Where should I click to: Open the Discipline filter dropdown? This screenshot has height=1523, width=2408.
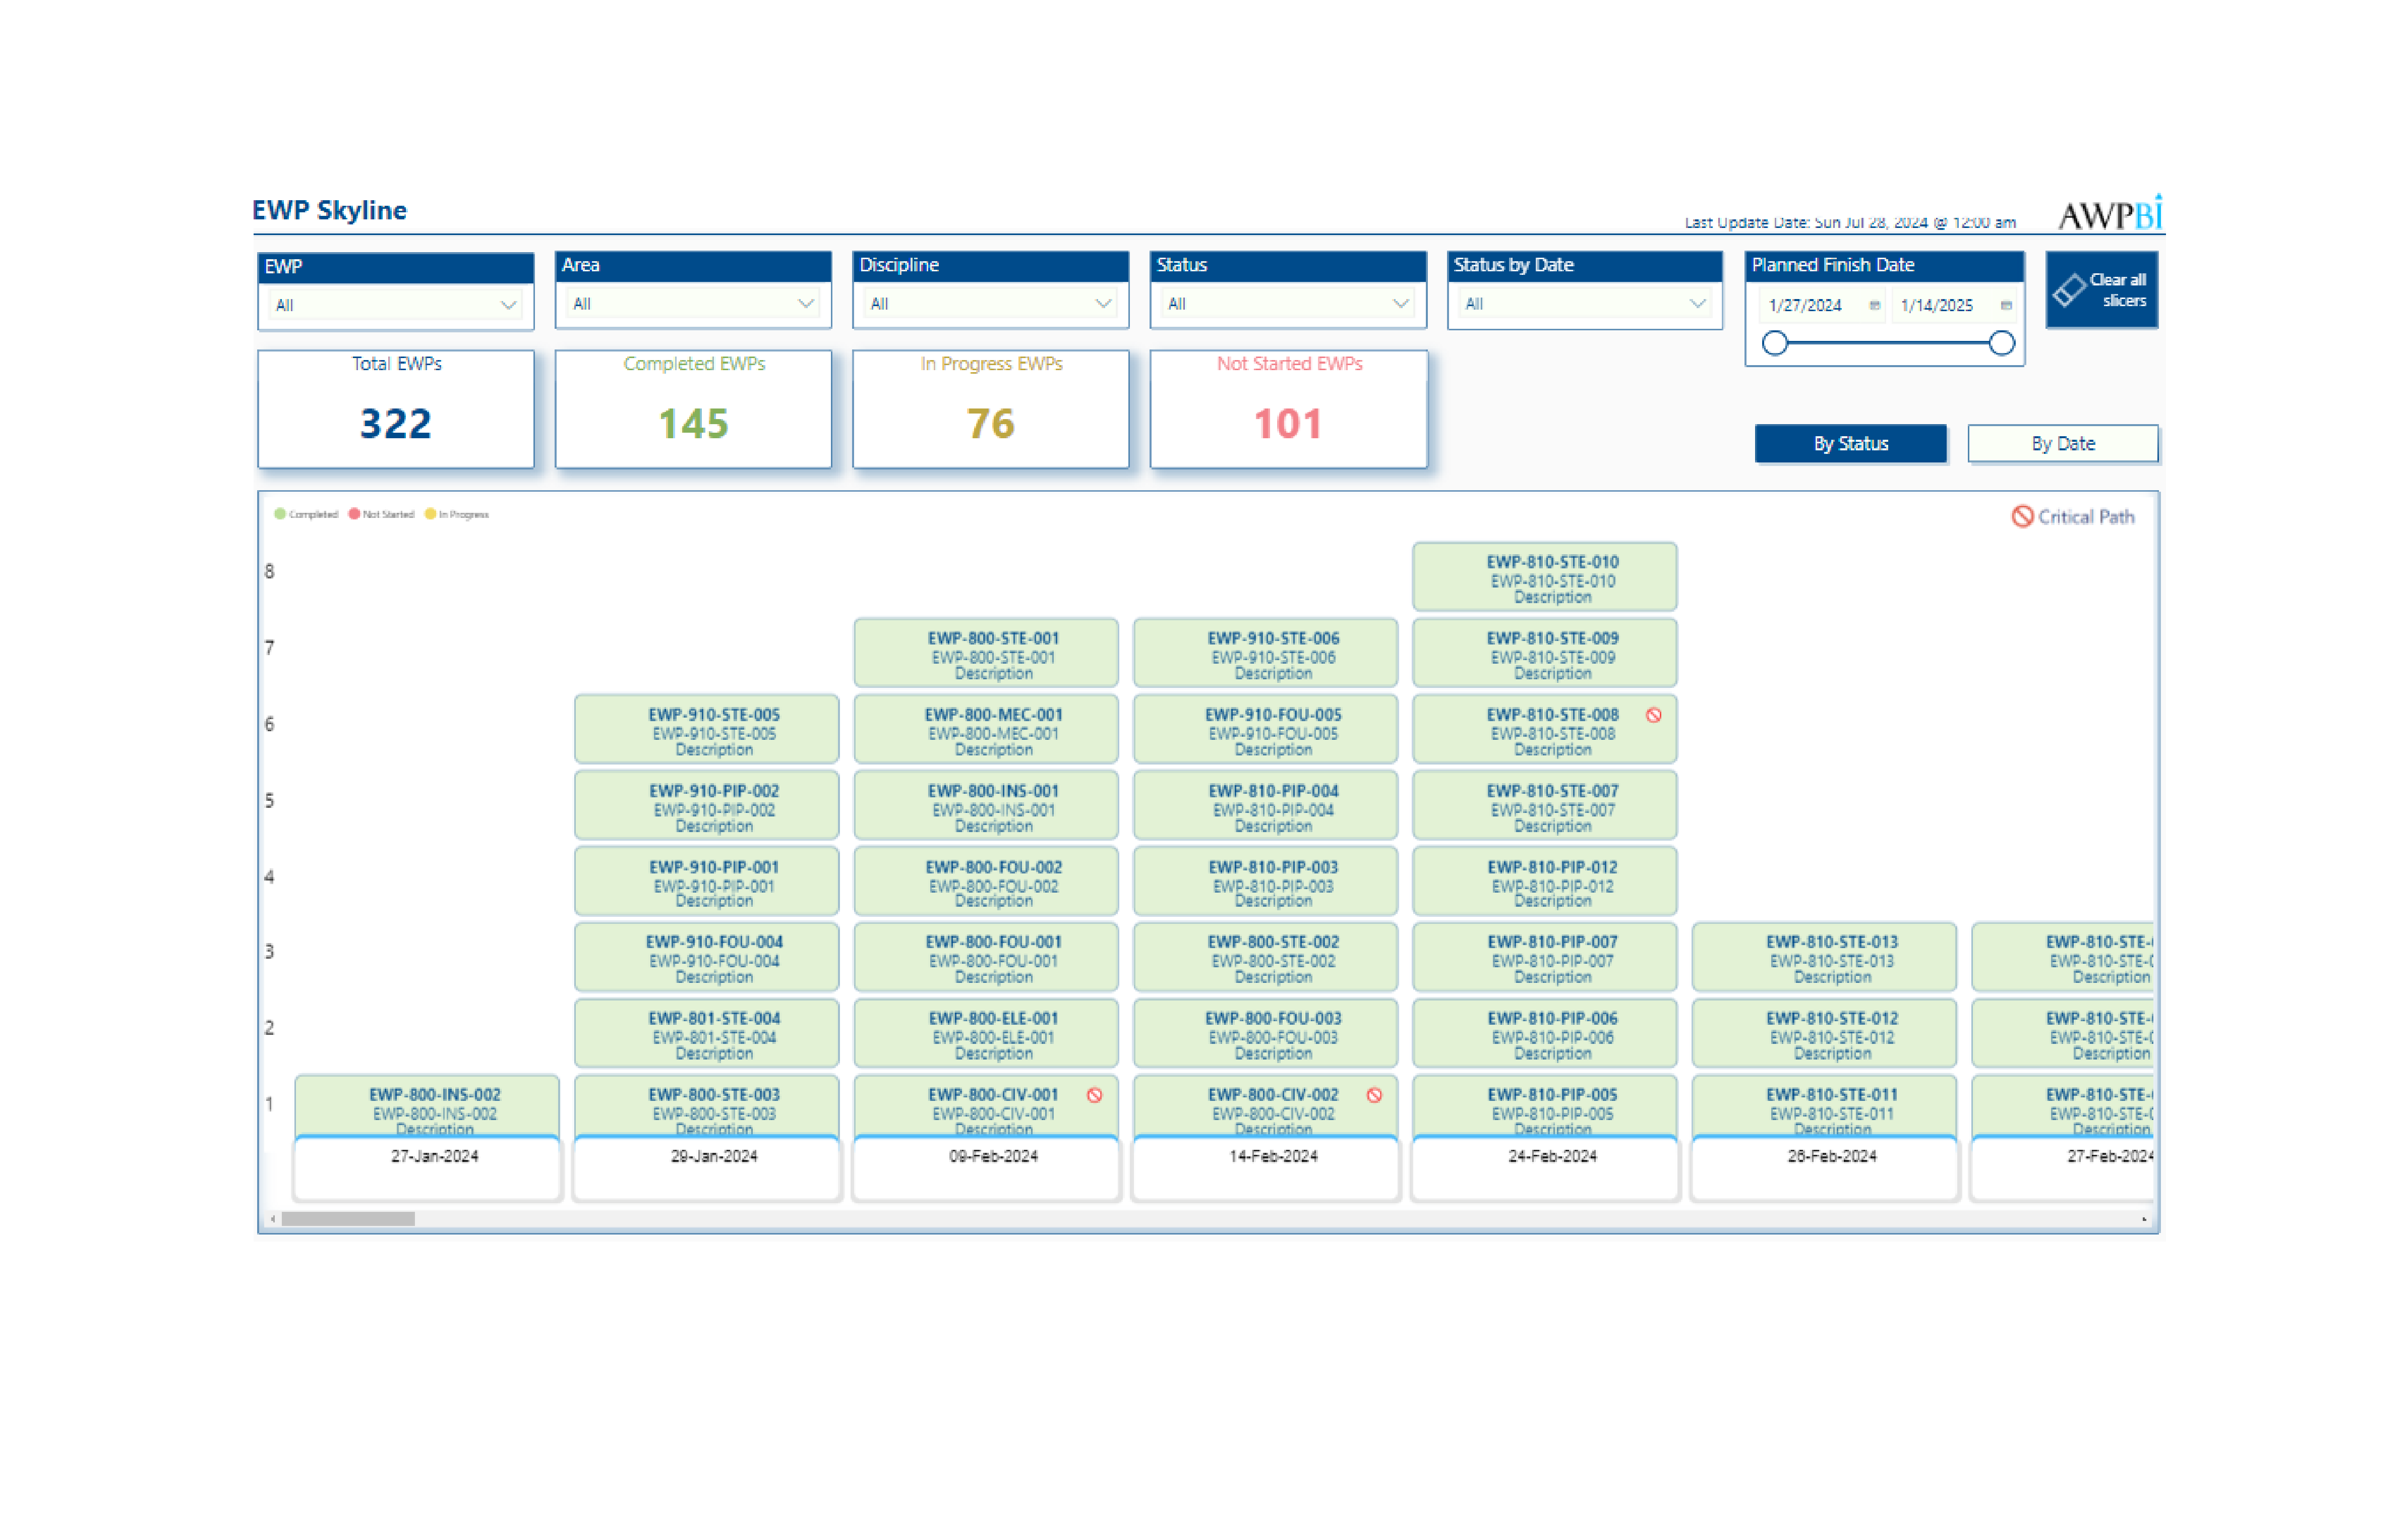pyautogui.click(x=1102, y=303)
